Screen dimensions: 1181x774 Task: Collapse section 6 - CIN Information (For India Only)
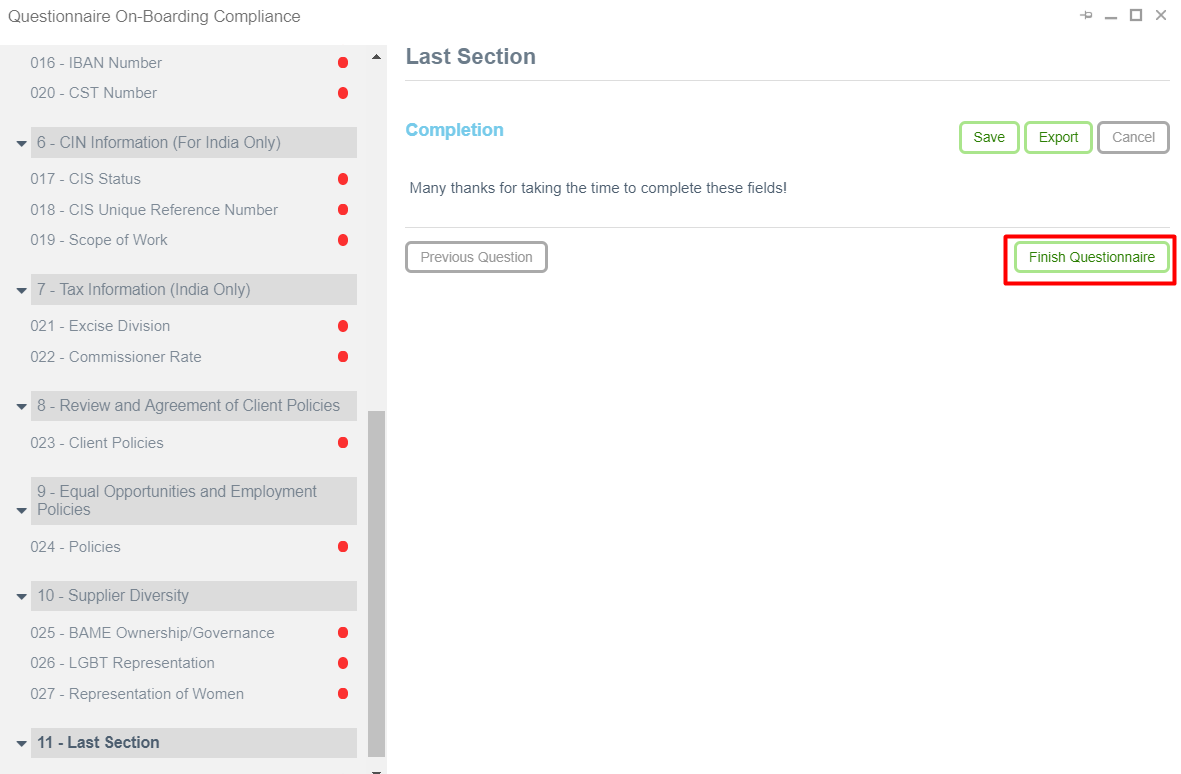[21, 143]
